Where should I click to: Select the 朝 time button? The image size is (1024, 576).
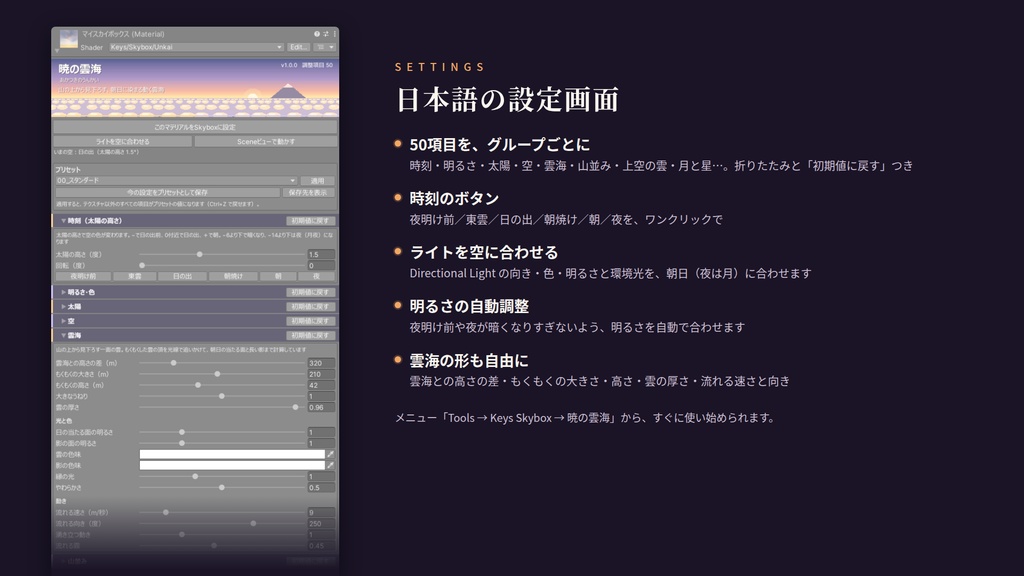(278, 276)
